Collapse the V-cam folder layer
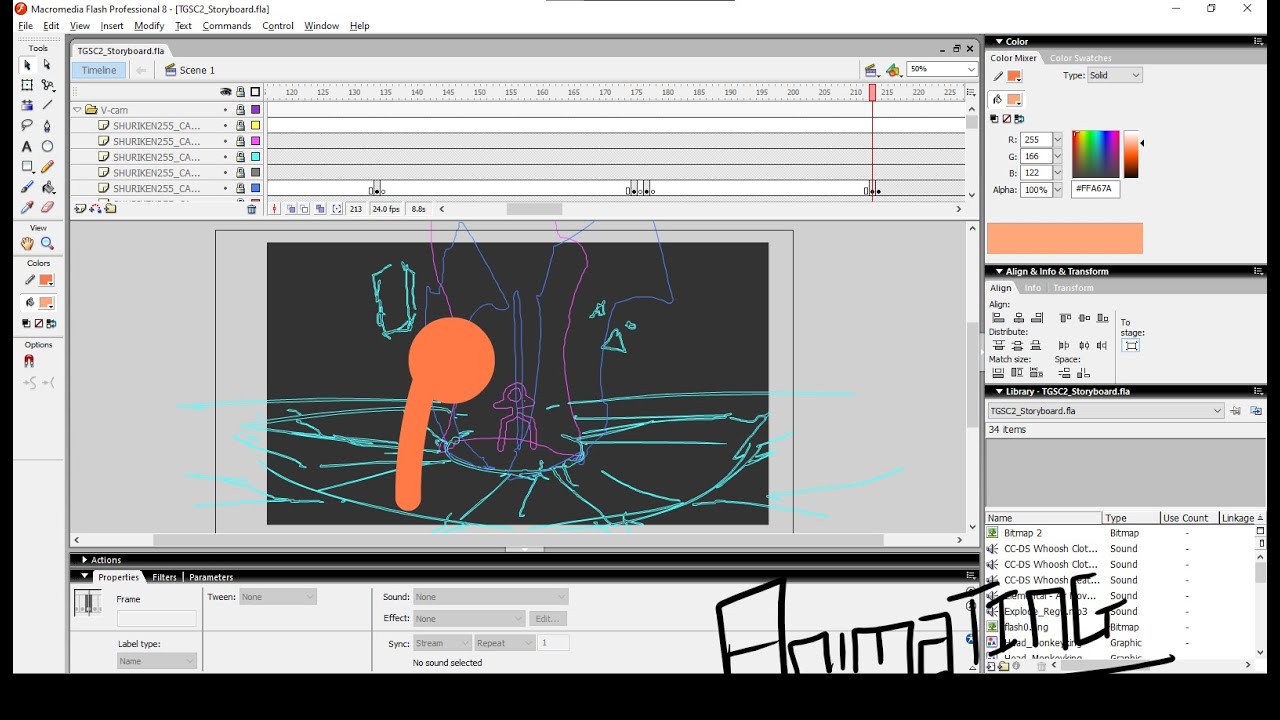1280x720 pixels. tap(77, 110)
